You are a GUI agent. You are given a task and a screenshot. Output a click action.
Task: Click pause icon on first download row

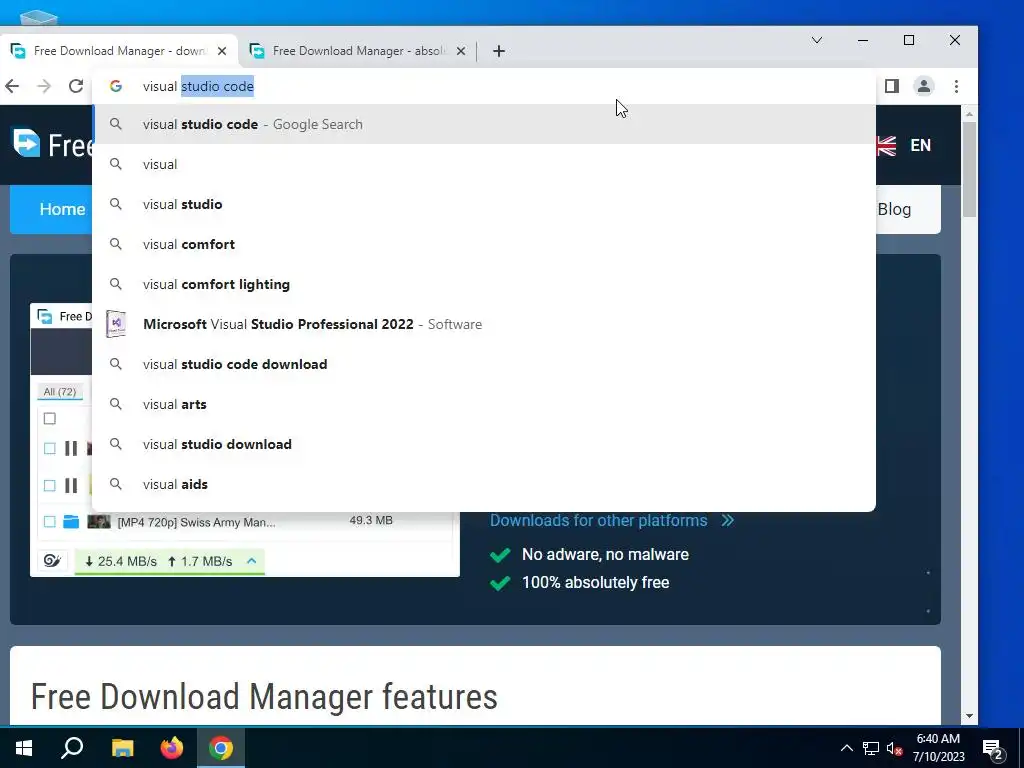pyautogui.click(x=71, y=448)
